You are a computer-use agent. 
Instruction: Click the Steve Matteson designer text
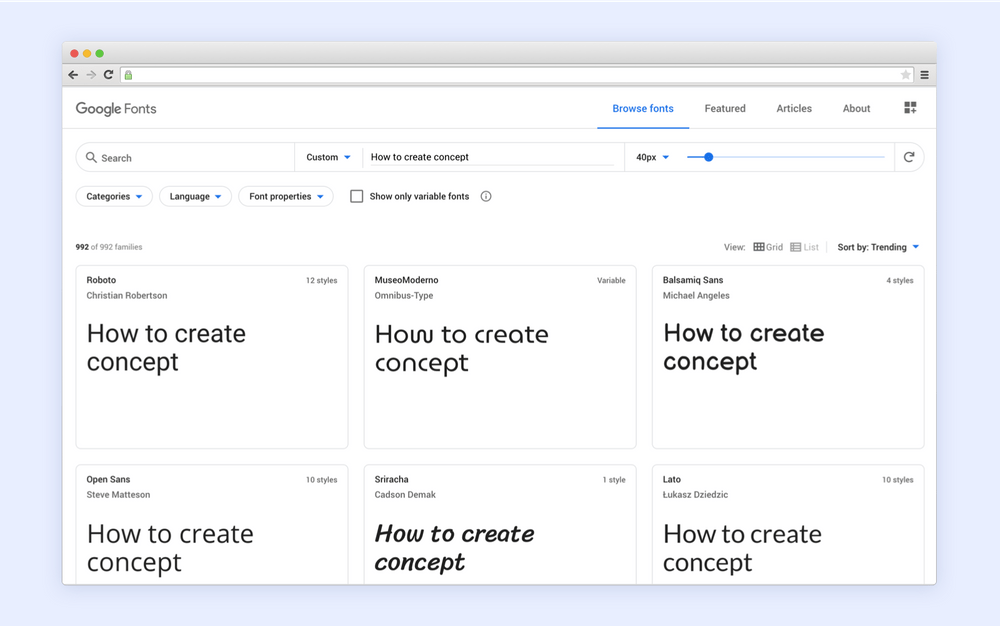point(119,495)
